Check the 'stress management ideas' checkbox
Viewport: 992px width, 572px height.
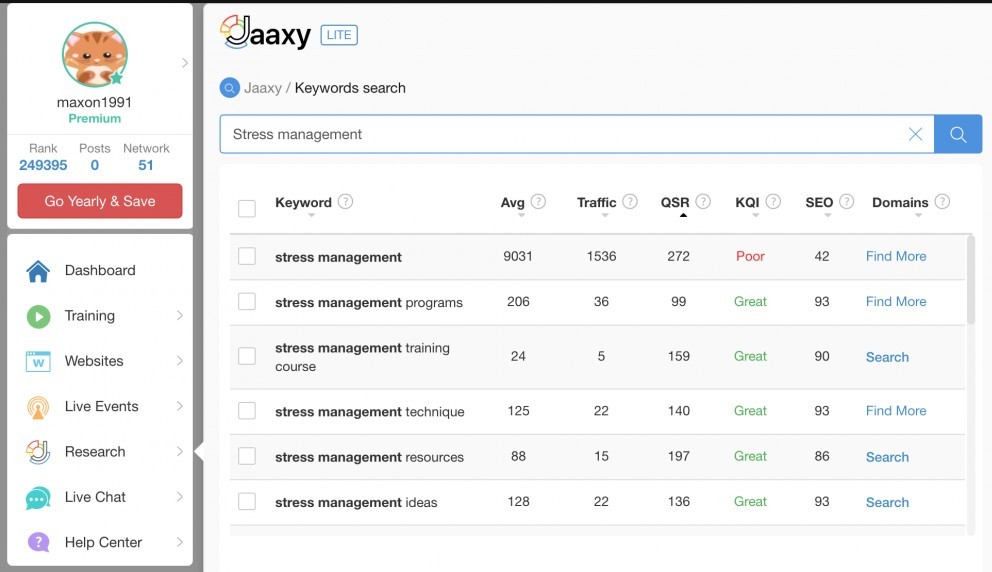[x=247, y=502]
